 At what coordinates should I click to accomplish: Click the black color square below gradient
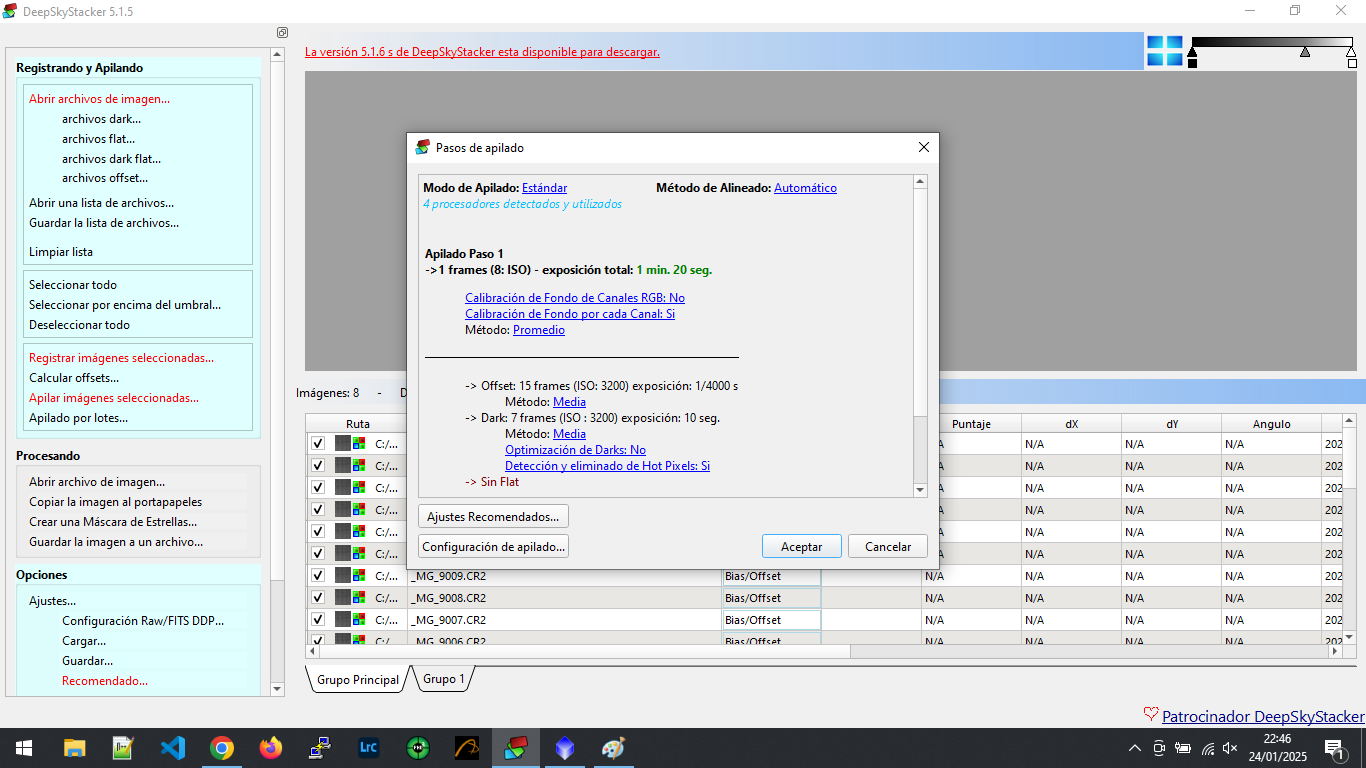click(1192, 63)
